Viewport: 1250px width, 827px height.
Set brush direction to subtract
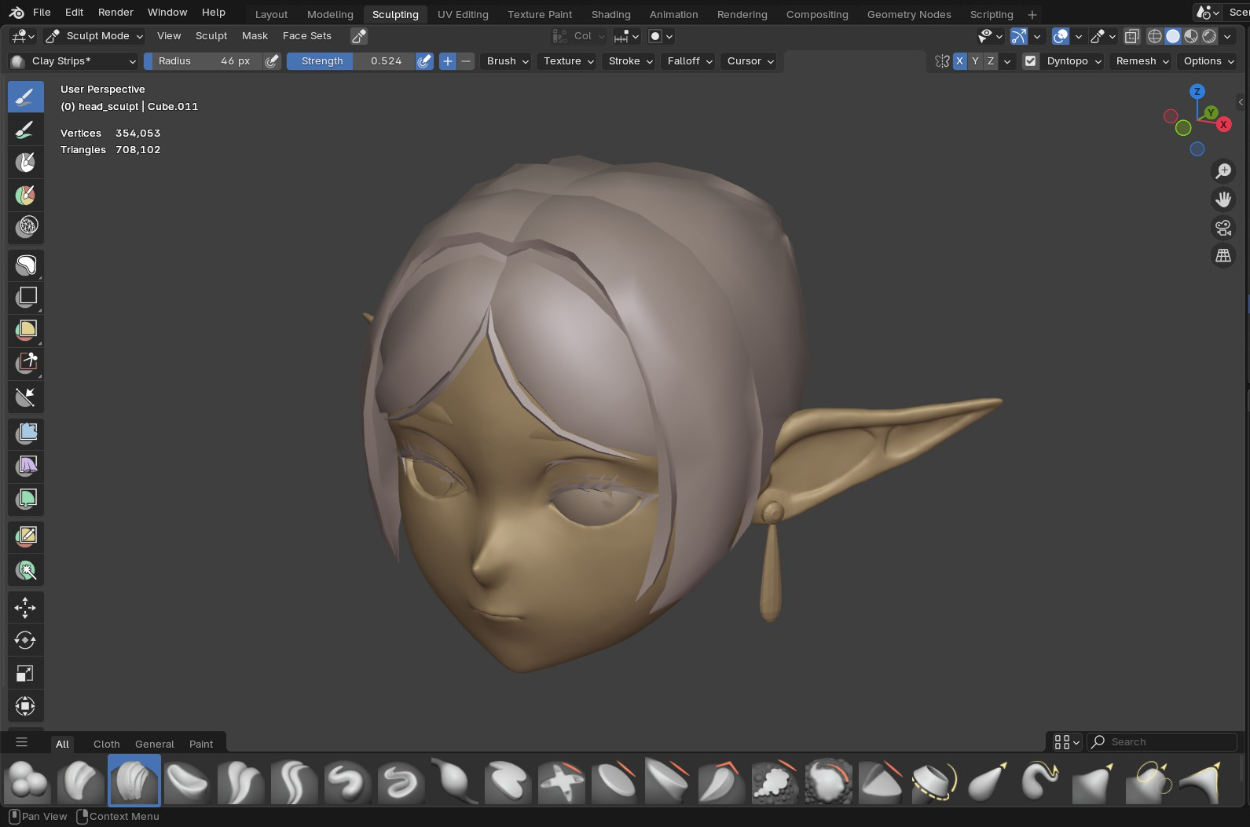(466, 61)
